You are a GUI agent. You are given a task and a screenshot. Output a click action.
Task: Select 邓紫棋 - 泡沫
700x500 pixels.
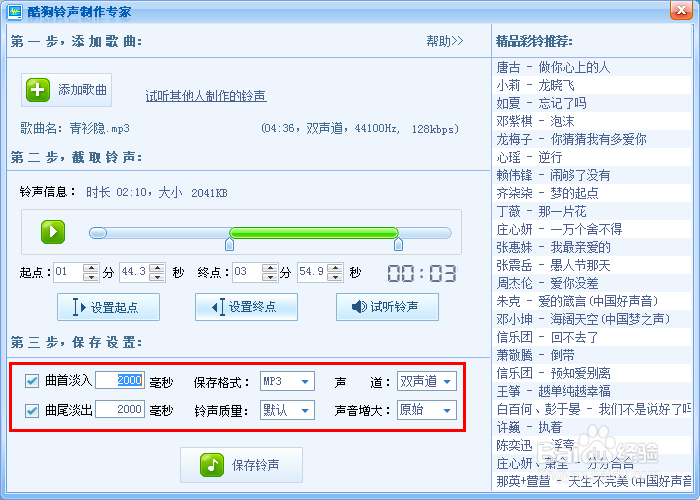[592, 121]
